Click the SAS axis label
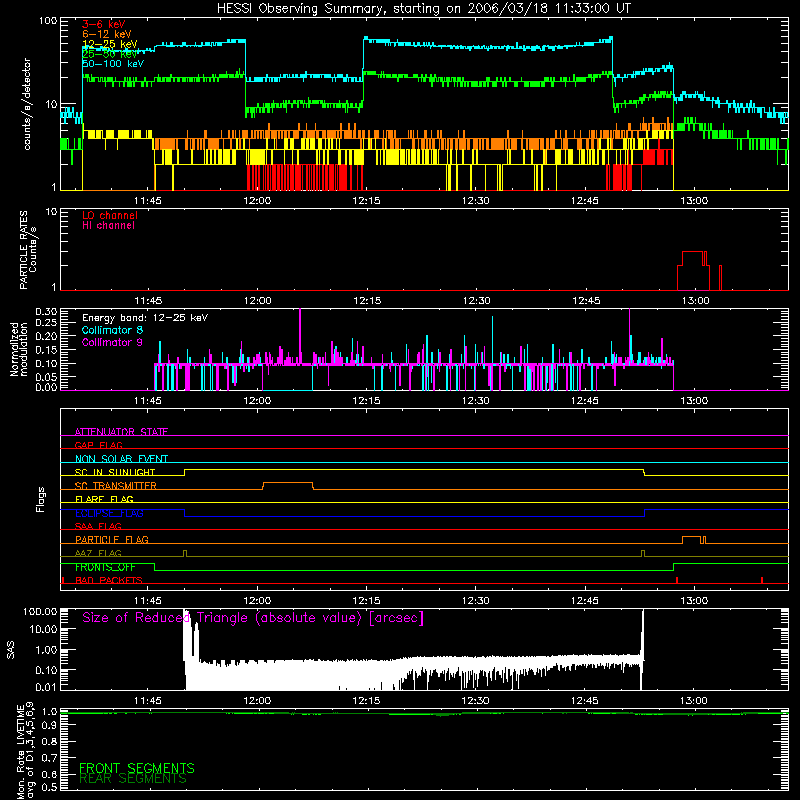This screenshot has width=800, height=800. tap(10, 649)
